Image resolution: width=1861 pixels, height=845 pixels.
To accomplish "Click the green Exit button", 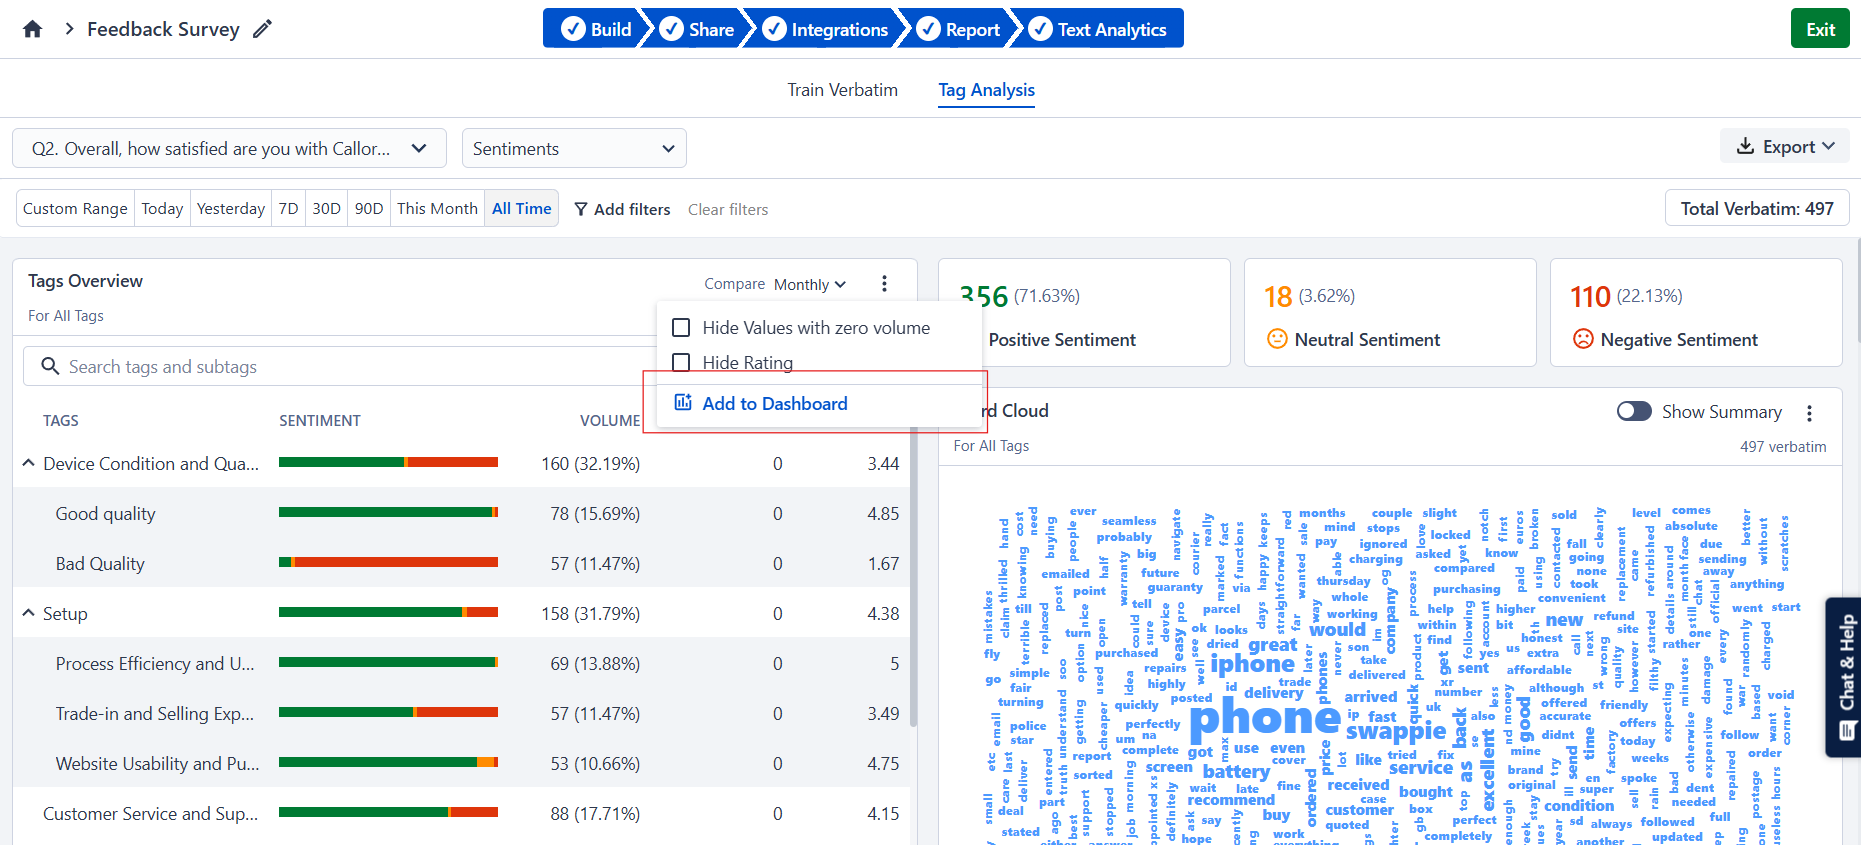I will click(1820, 29).
